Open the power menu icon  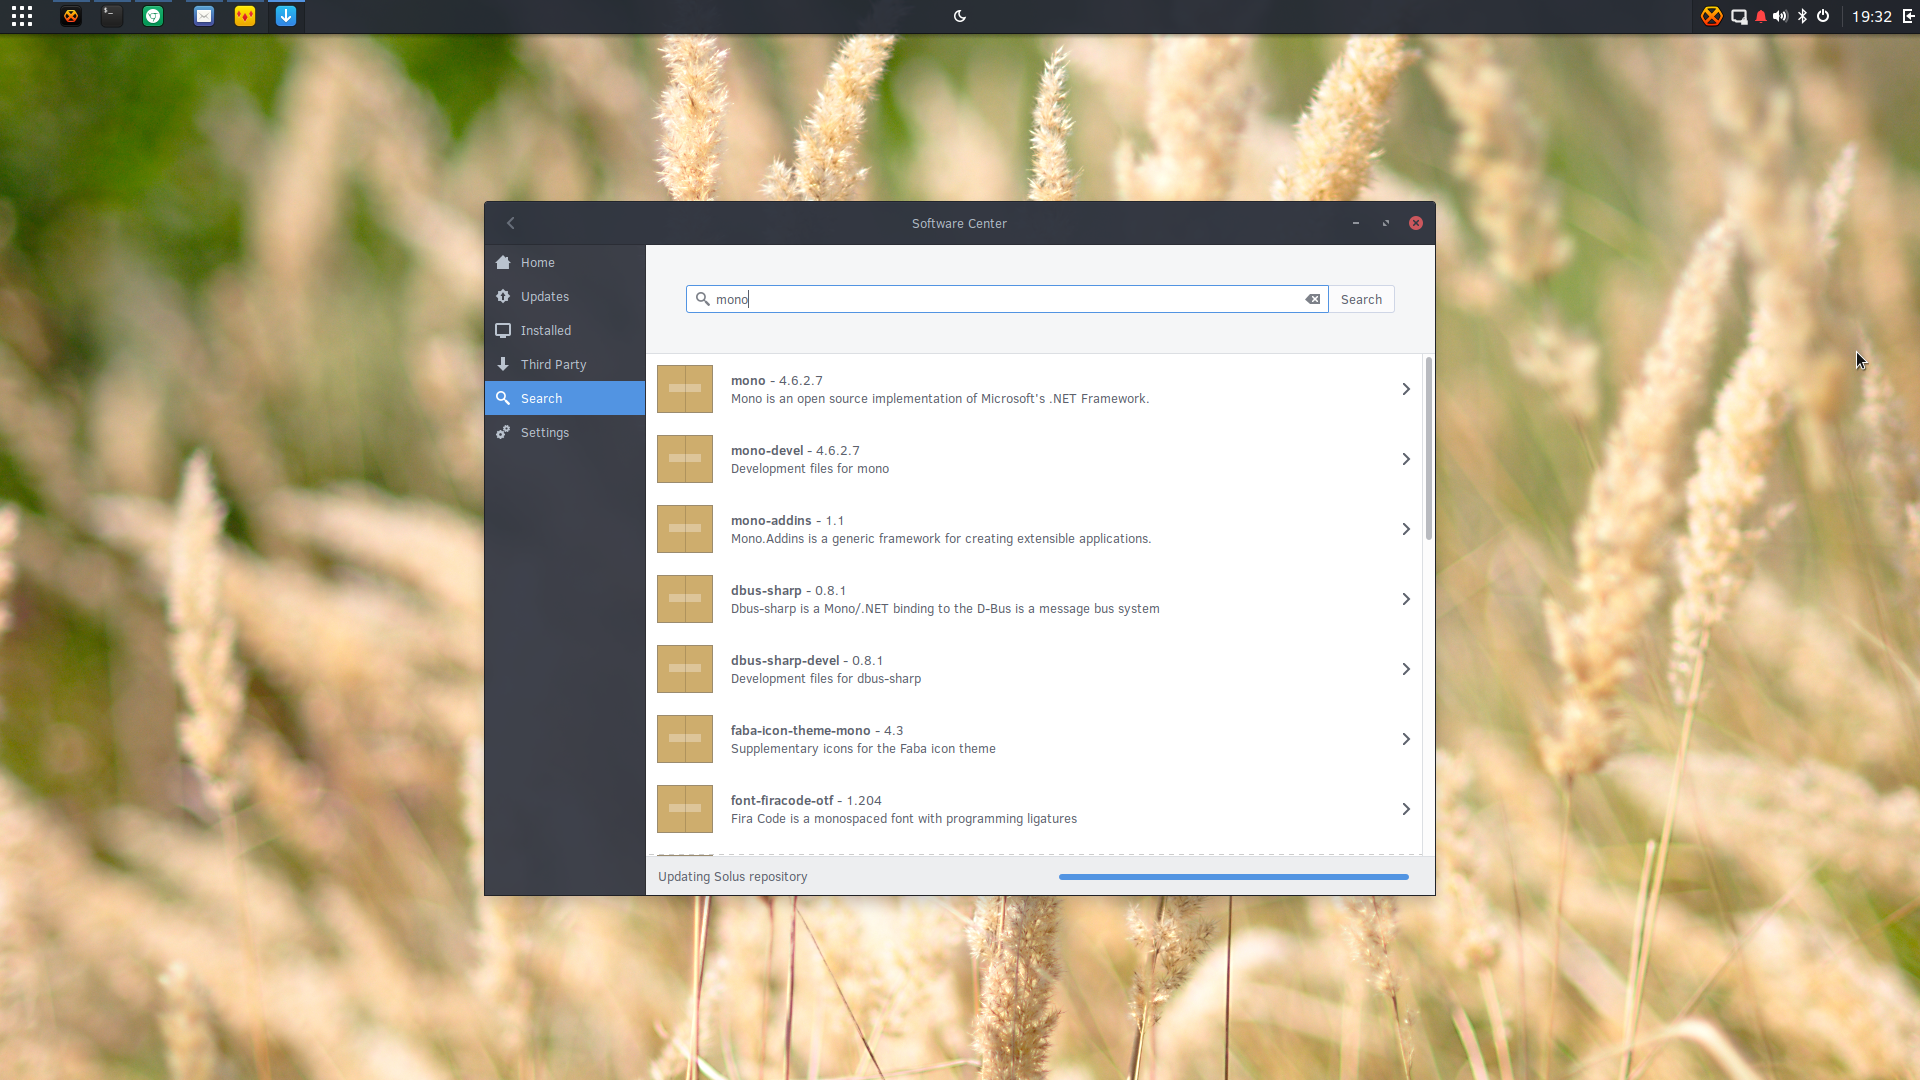click(1823, 16)
